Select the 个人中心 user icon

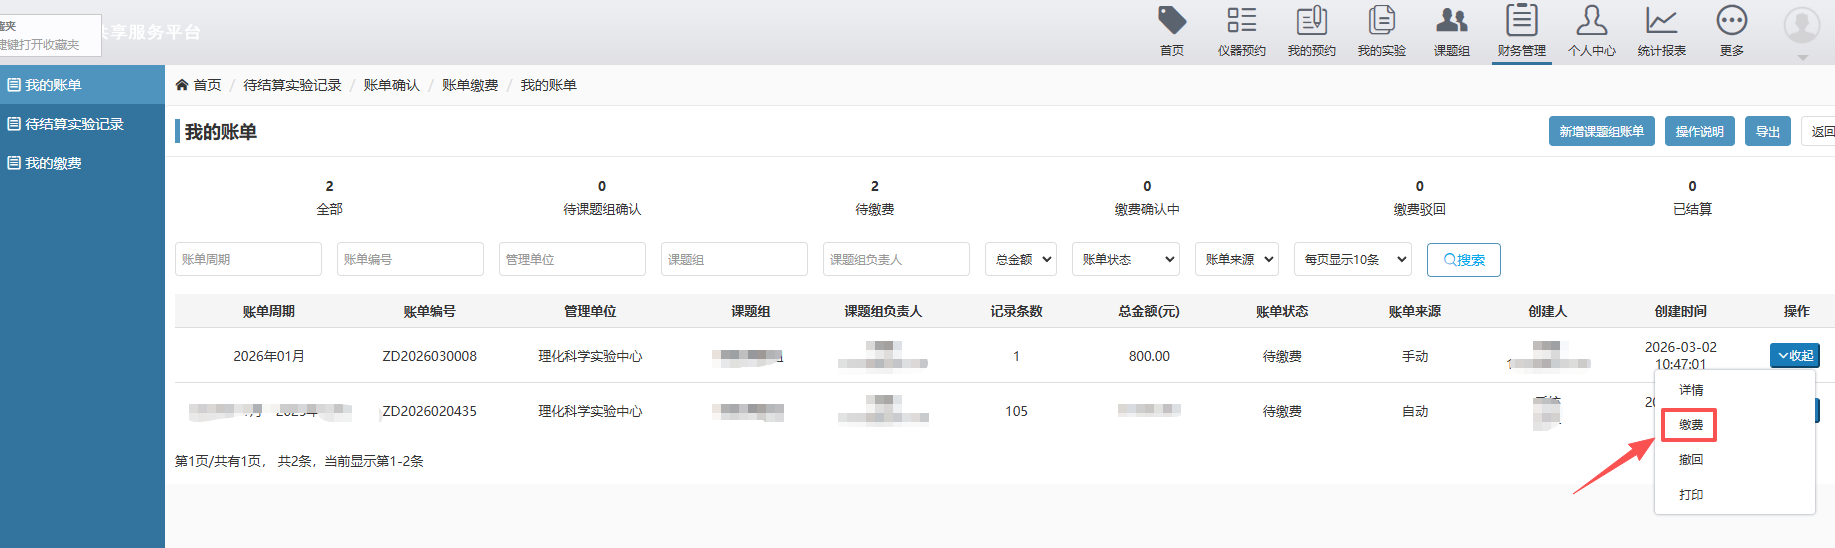1591,21
